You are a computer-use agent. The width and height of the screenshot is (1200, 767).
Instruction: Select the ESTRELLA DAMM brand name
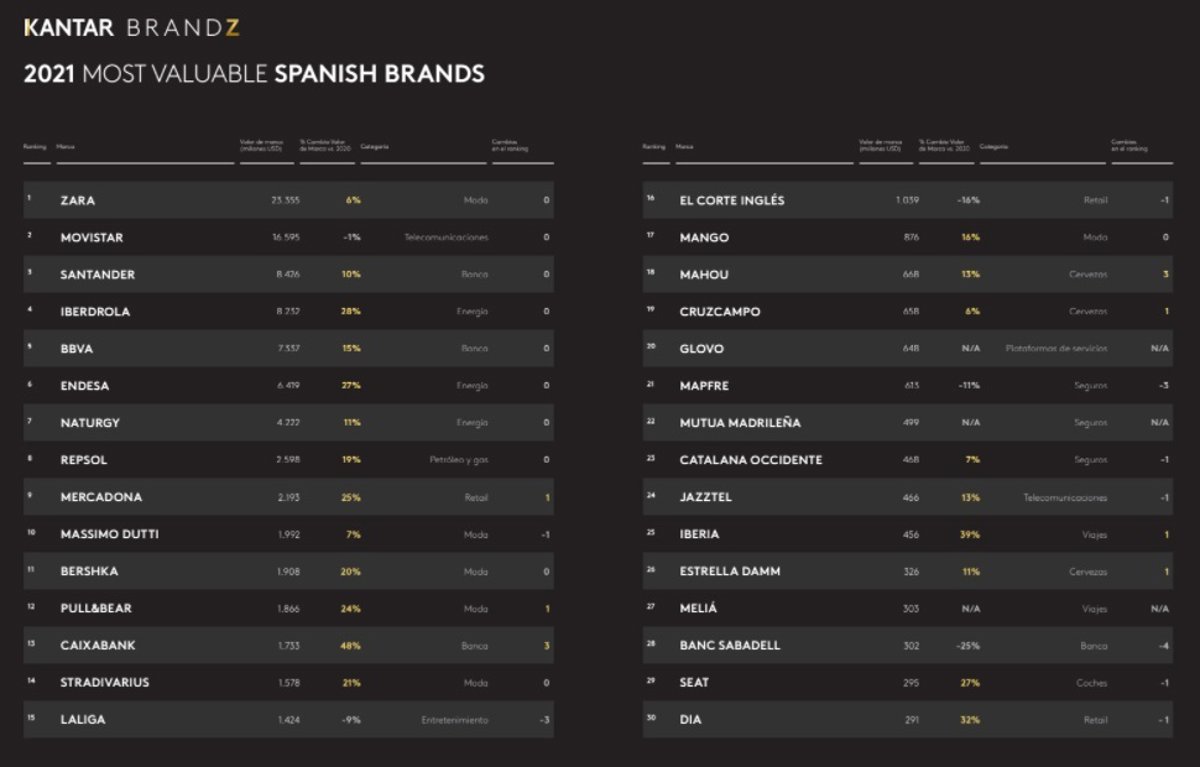tap(729, 572)
